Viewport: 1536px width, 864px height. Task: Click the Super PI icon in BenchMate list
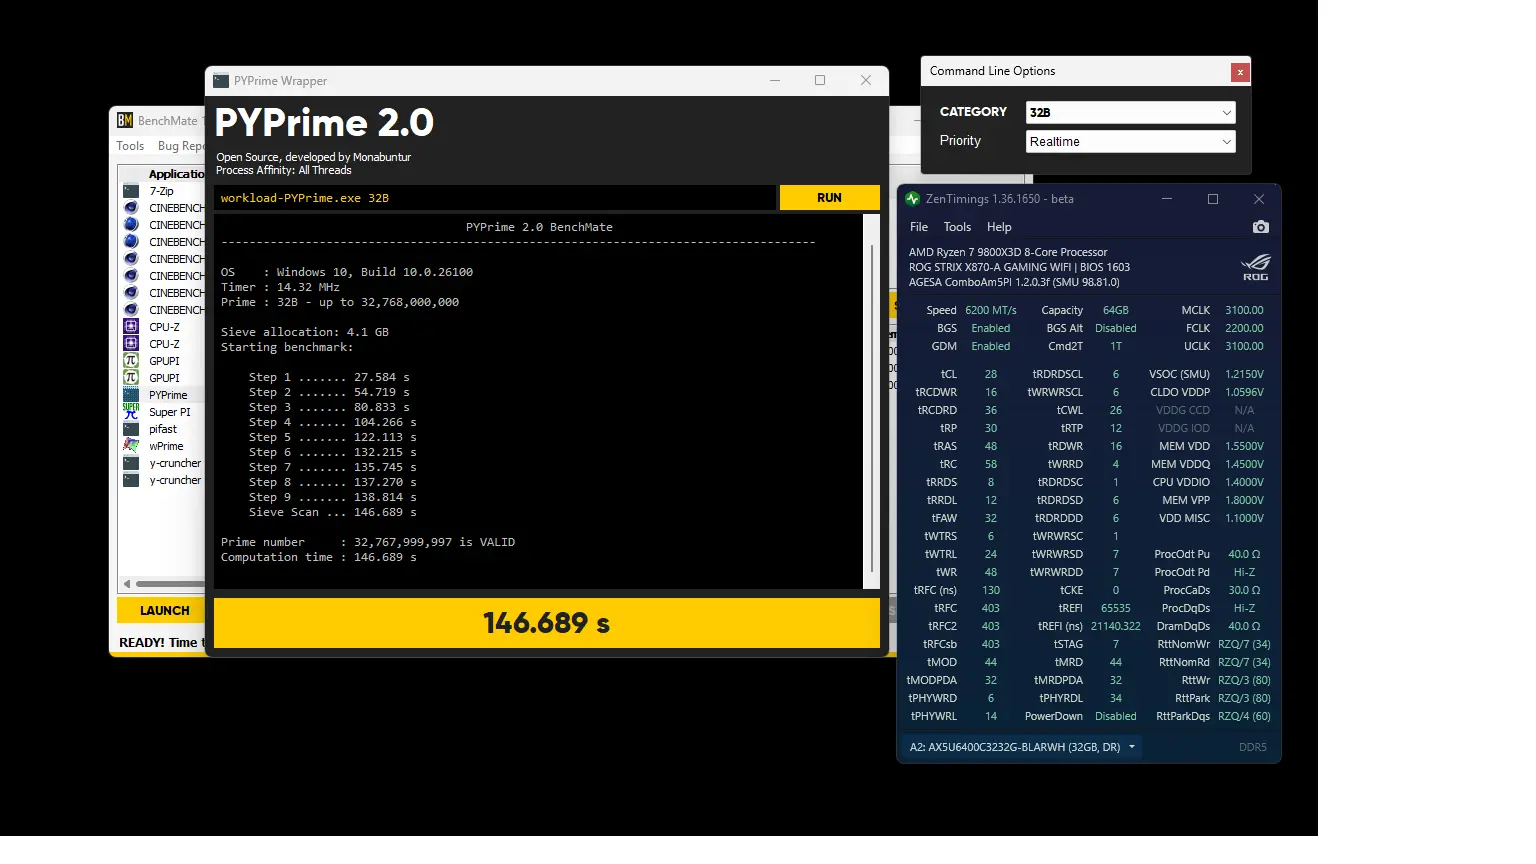(x=130, y=412)
